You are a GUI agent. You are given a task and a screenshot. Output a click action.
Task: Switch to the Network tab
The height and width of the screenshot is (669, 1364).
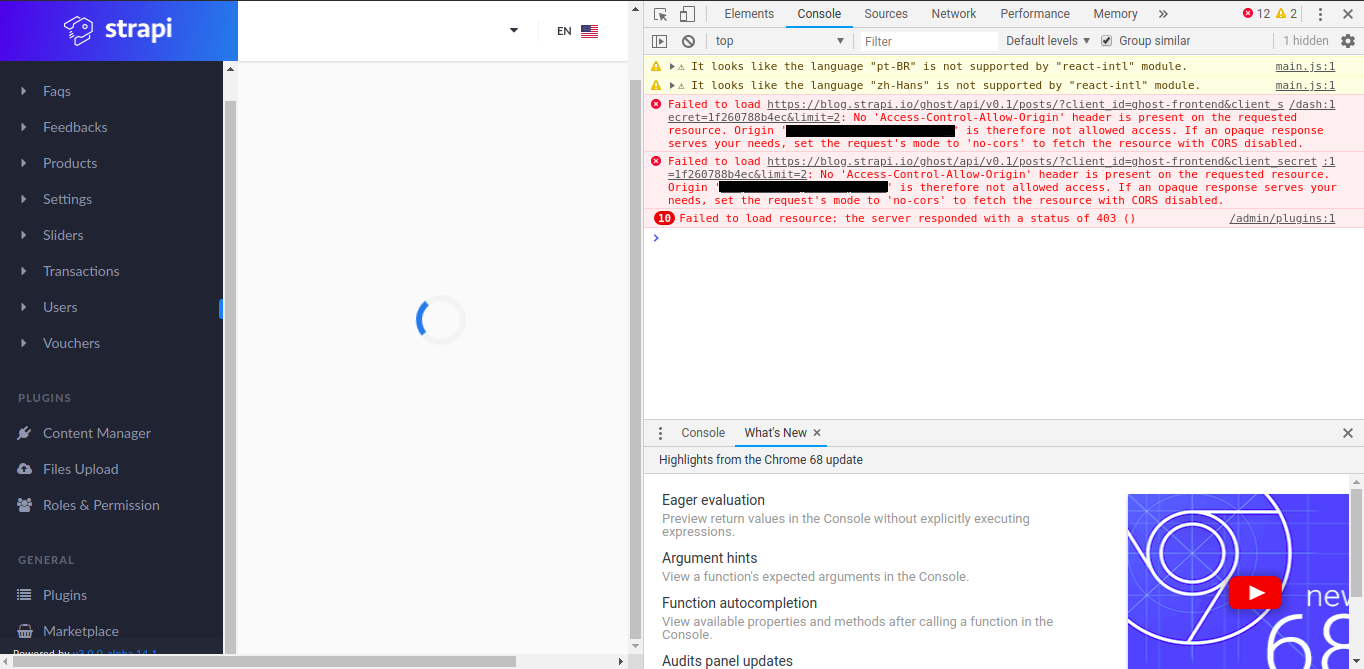(953, 13)
